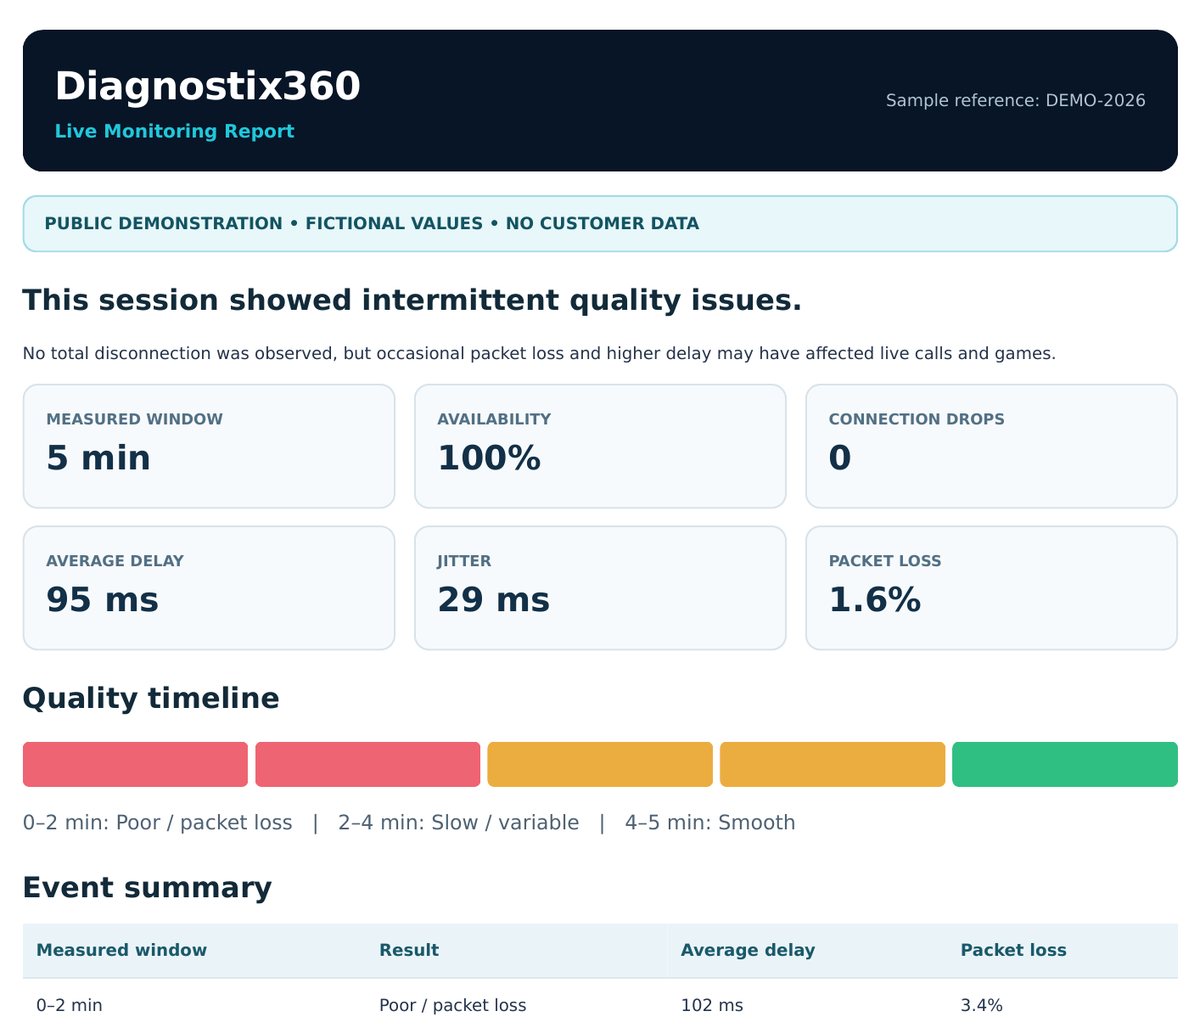Screen dimensions: 1200x1028
Task: Click the "0" connection drops value
Action: coord(840,458)
